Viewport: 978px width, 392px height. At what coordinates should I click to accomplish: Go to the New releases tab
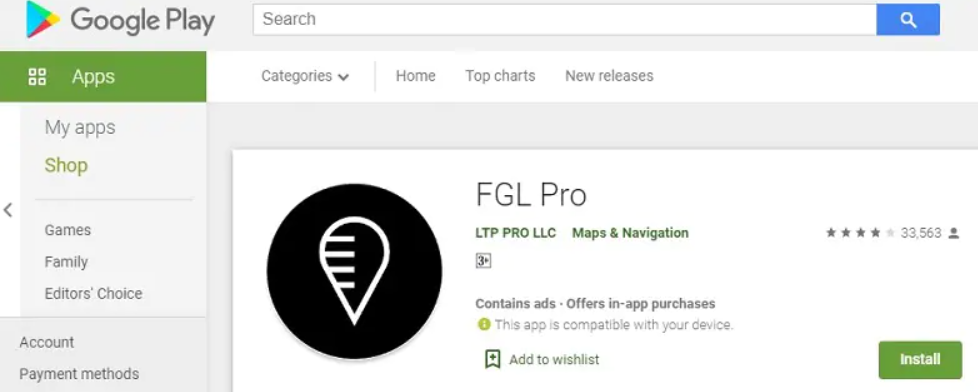[609, 76]
